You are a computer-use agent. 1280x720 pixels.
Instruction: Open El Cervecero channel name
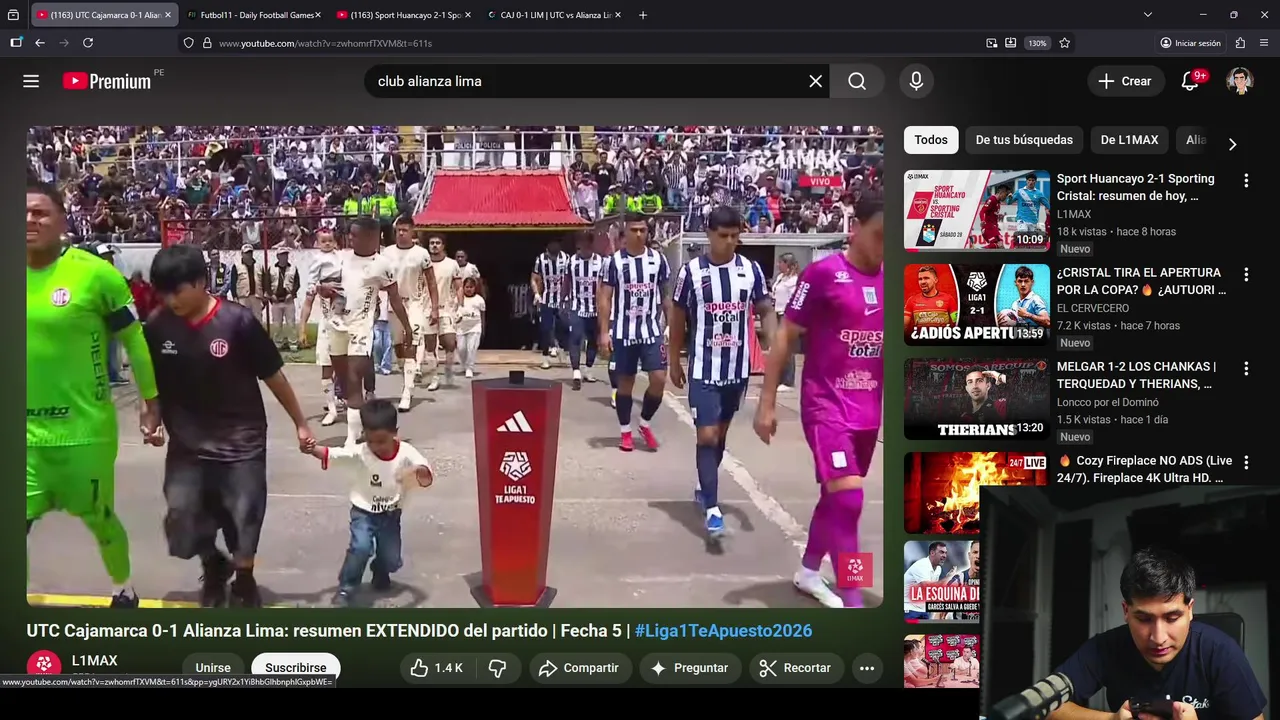point(1093,308)
